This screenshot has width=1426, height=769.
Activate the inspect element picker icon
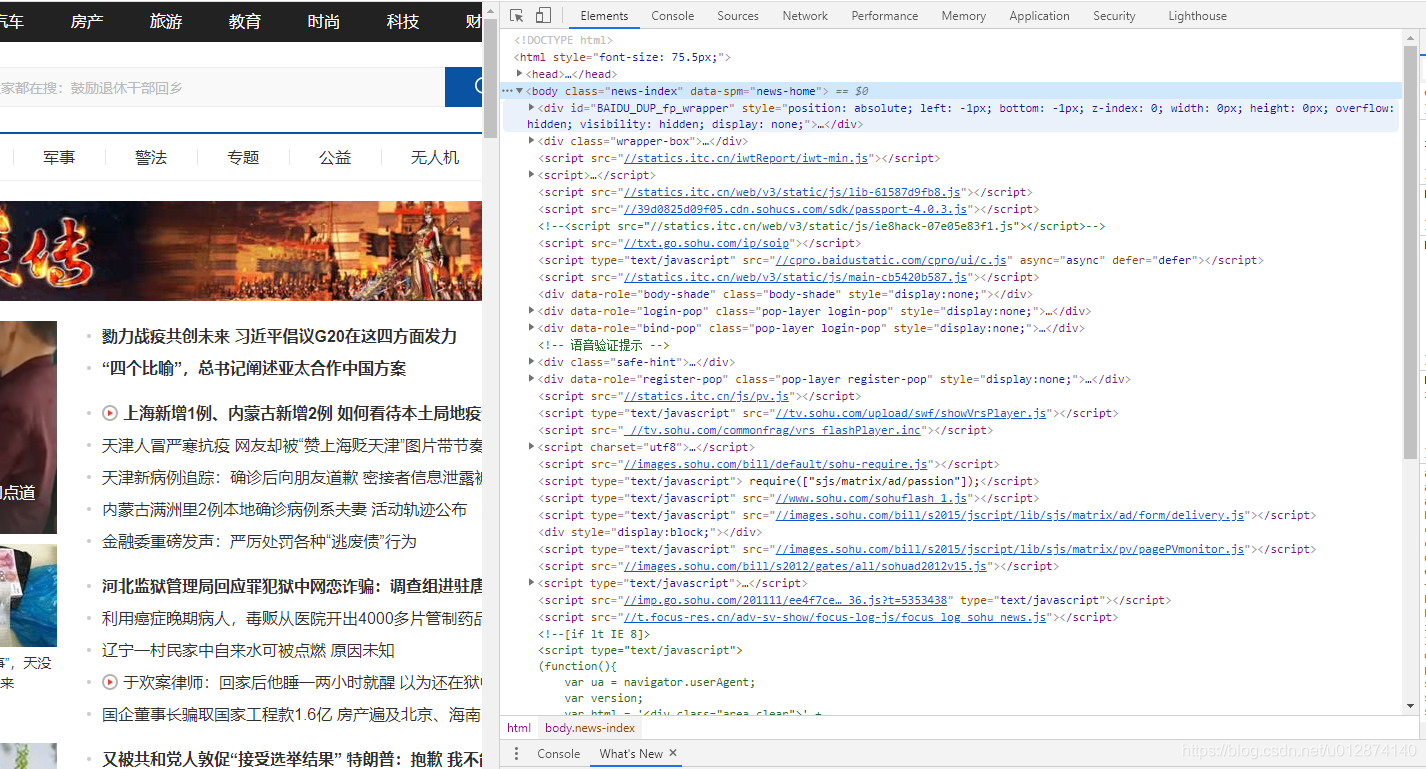[517, 15]
